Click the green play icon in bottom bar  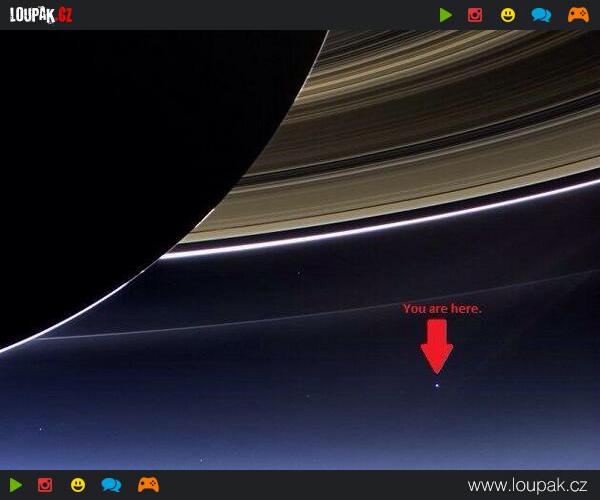[15, 485]
